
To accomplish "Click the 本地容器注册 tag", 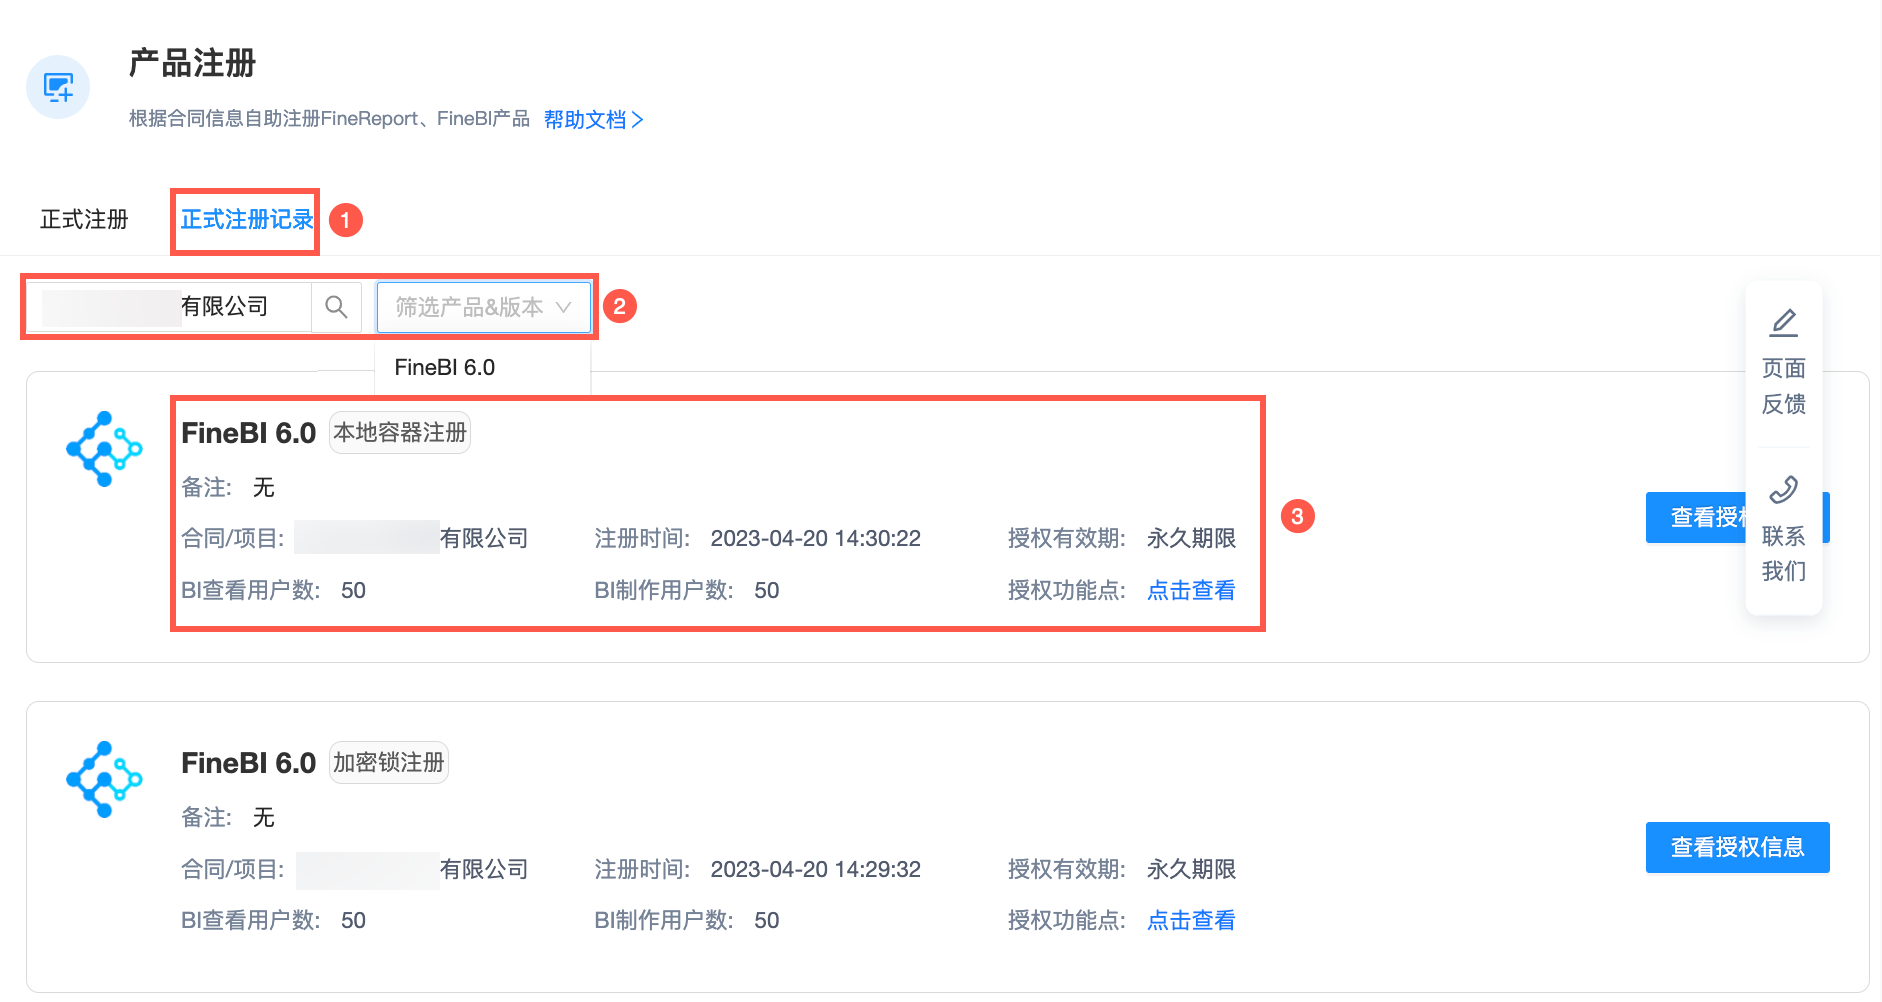I will [400, 433].
